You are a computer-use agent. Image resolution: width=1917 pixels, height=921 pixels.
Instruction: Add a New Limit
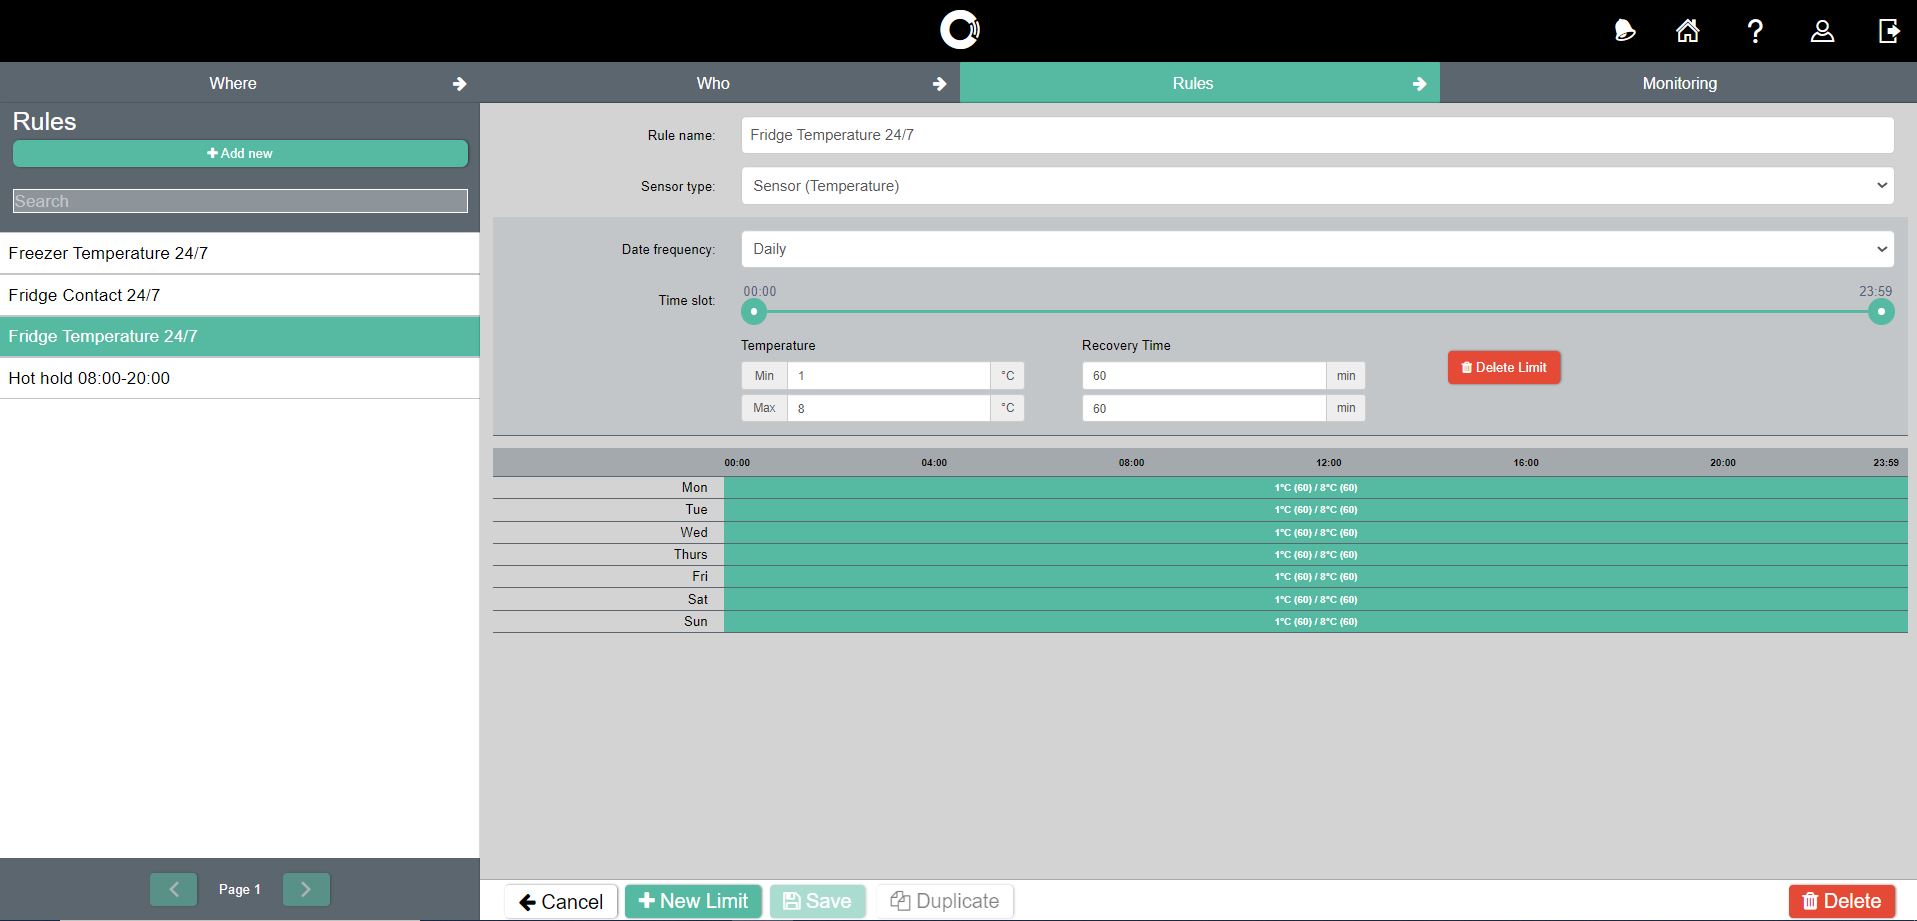point(693,901)
